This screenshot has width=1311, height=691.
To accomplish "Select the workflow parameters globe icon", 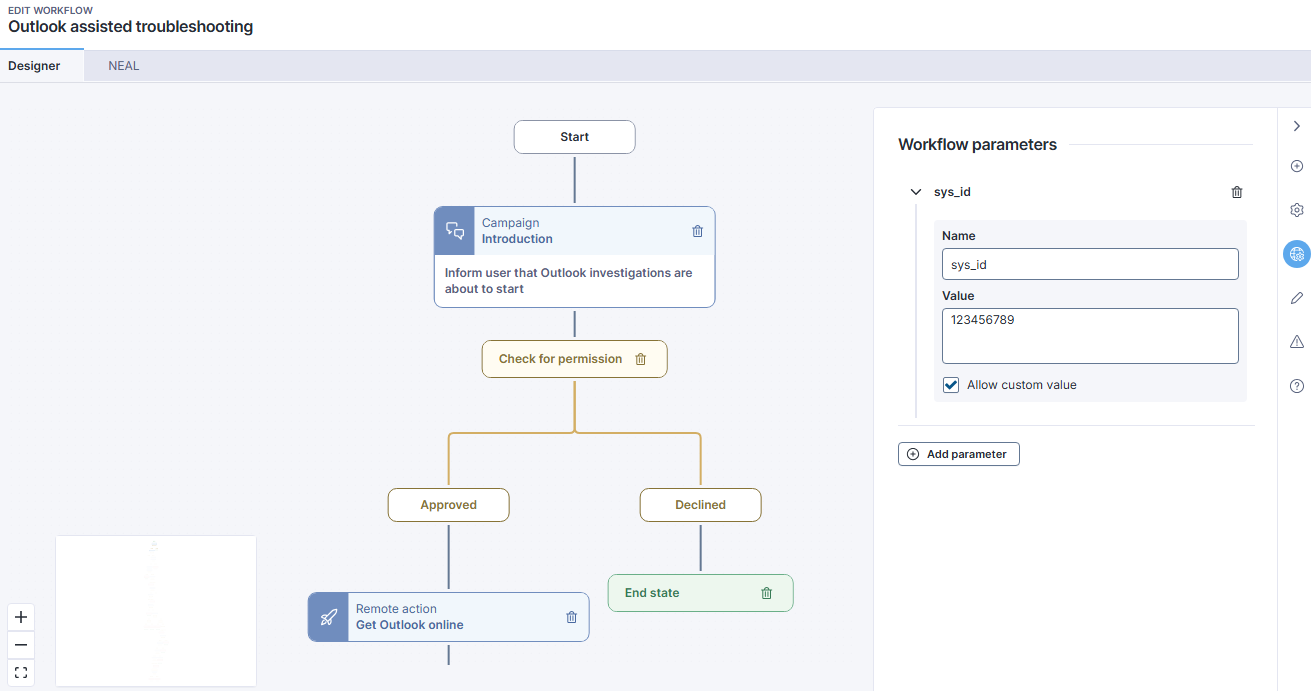I will point(1296,254).
